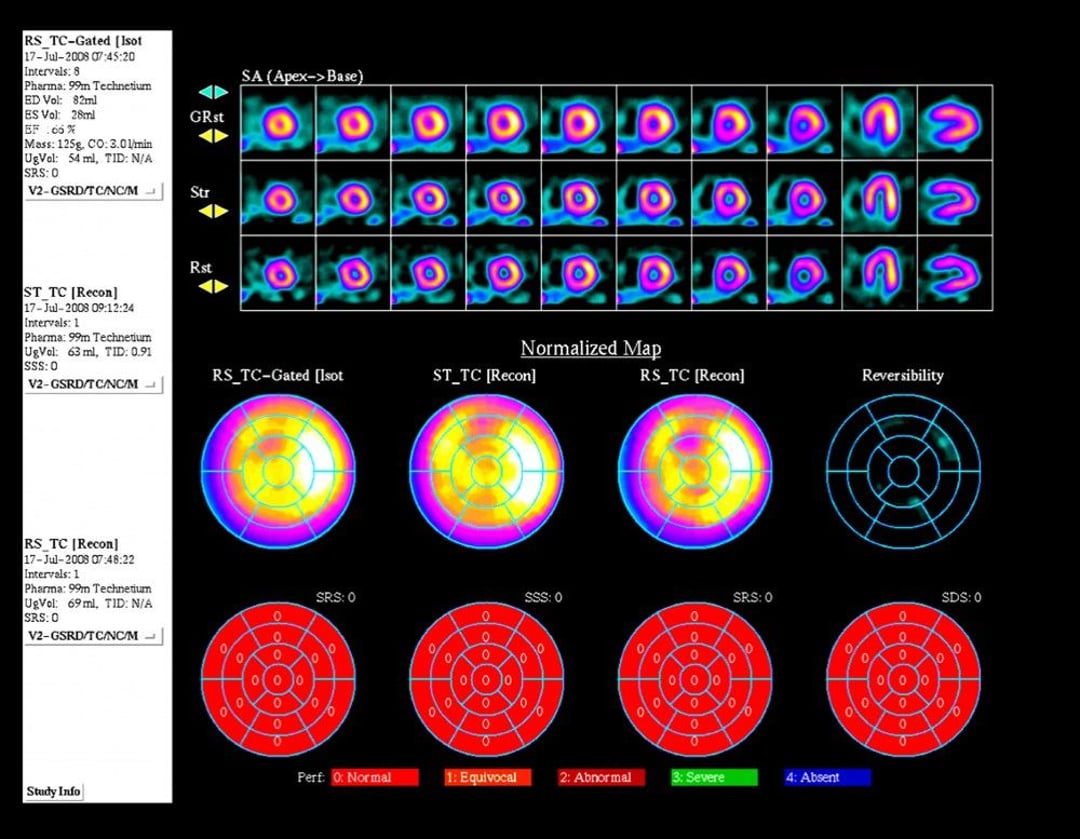Click the yellow right arrow beside GRst
Image resolution: width=1080 pixels, height=839 pixels.
pyautogui.click(x=220, y=138)
